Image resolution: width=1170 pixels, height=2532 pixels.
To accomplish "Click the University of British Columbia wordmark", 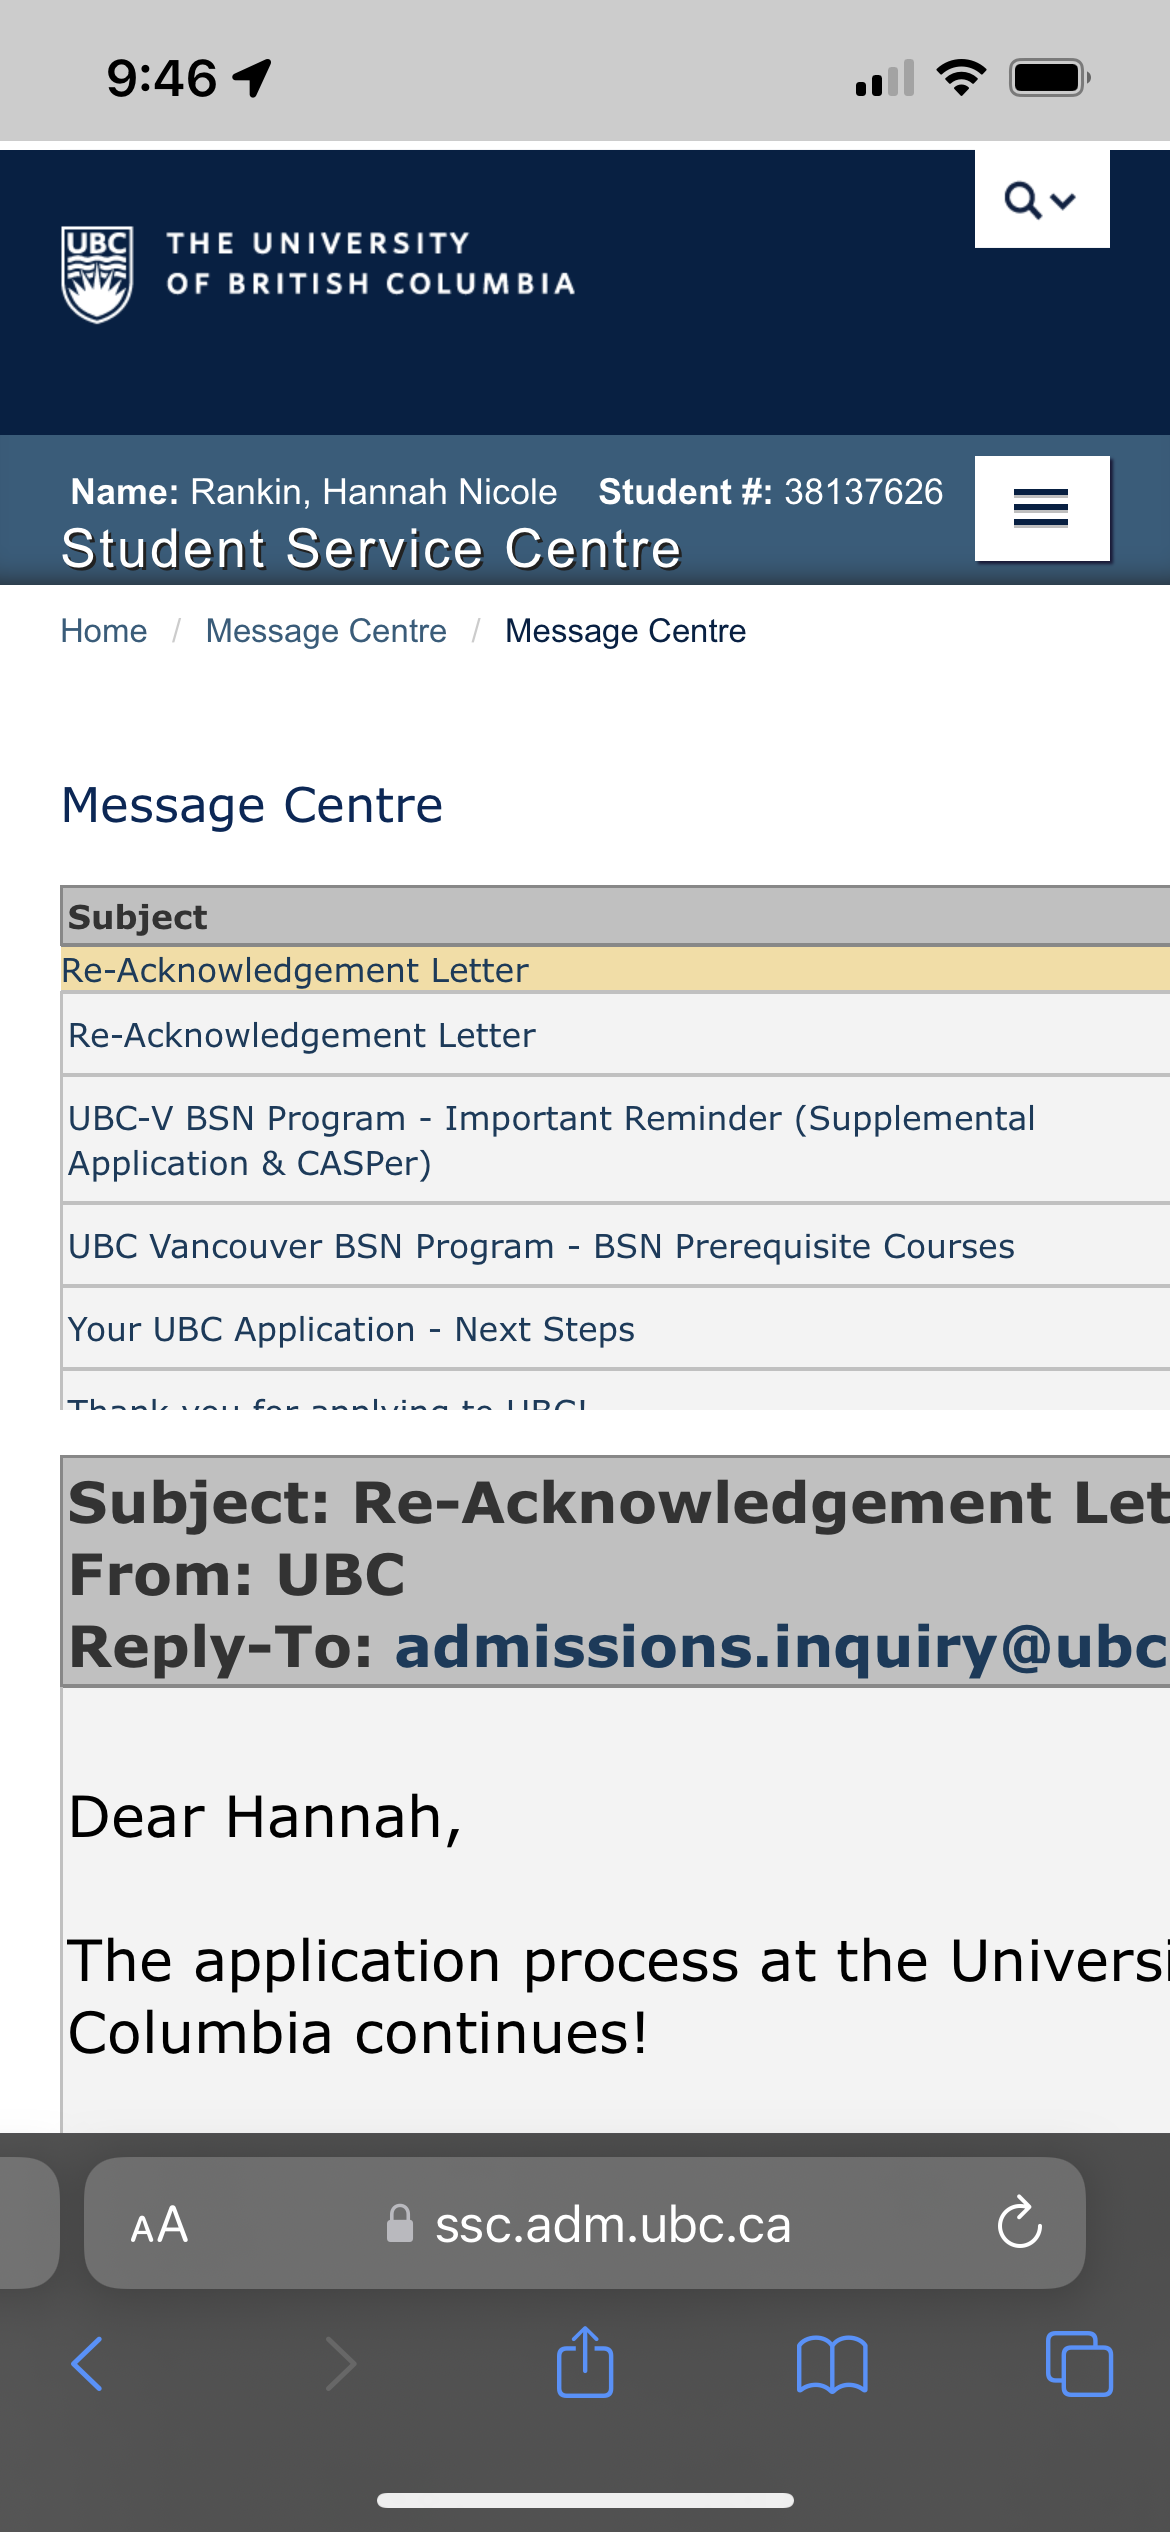I will coord(371,264).
